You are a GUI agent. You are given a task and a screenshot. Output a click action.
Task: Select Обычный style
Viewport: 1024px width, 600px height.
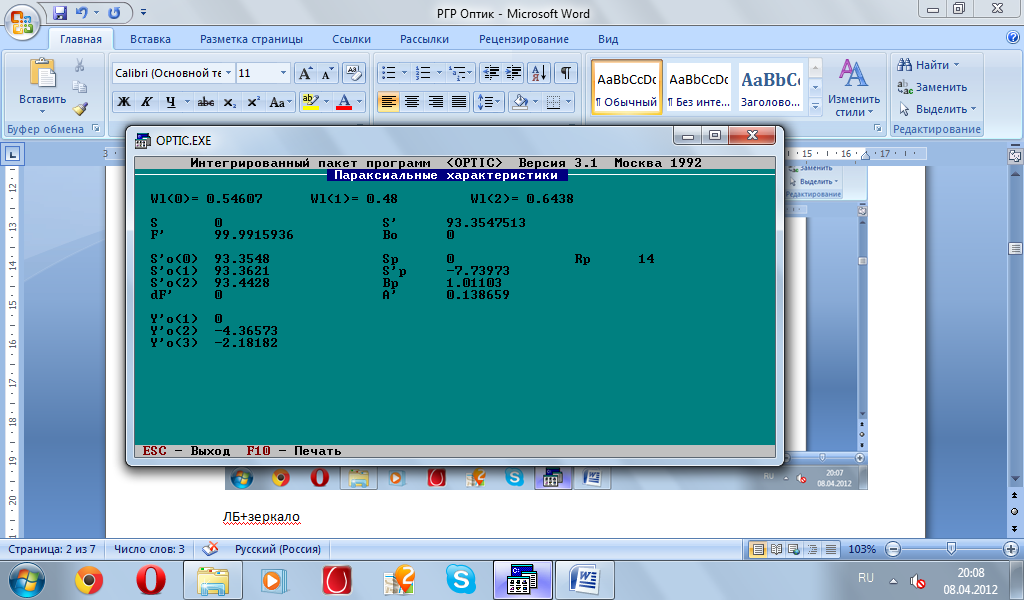[627, 87]
